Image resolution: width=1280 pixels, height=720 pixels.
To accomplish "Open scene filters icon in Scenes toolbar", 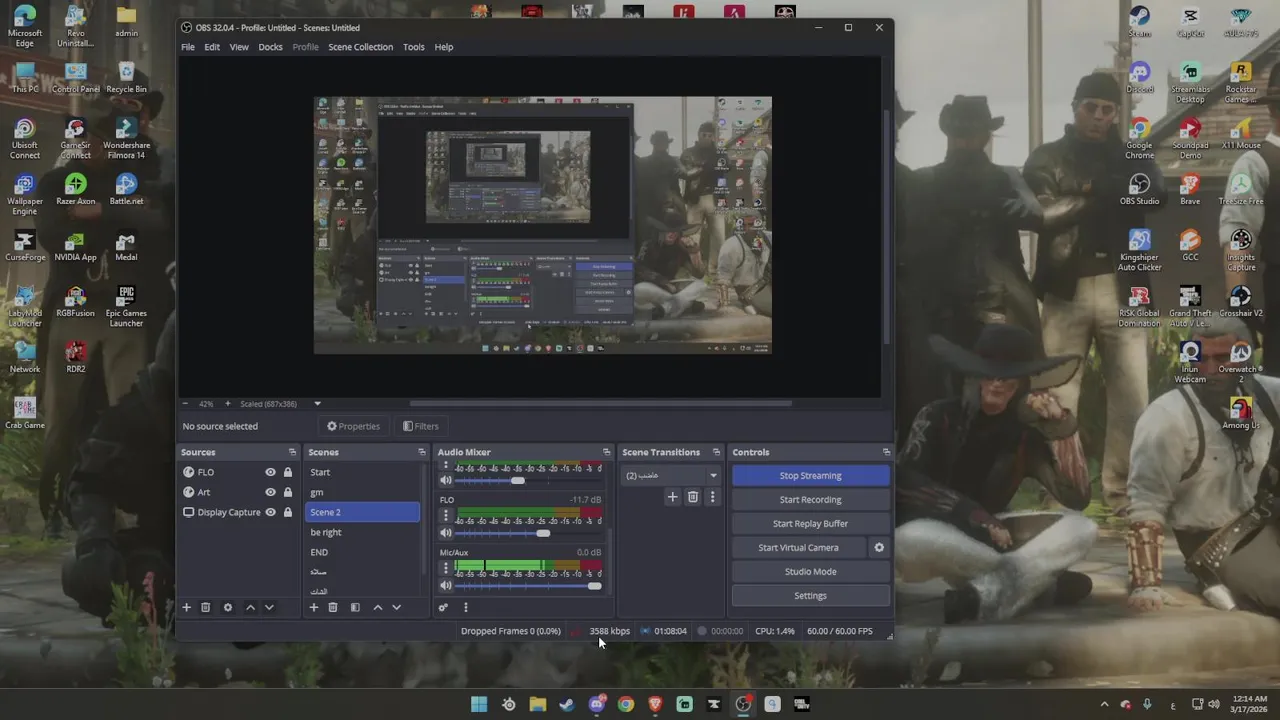I will point(355,607).
